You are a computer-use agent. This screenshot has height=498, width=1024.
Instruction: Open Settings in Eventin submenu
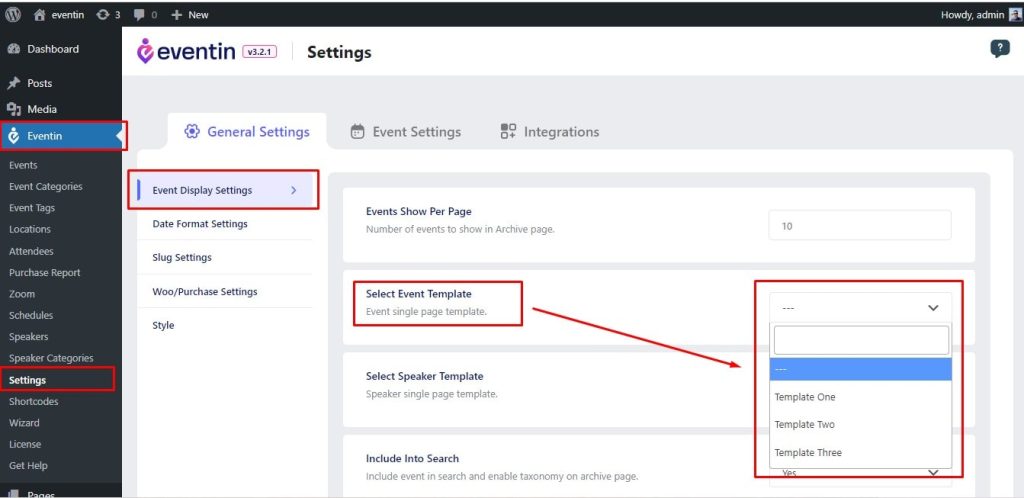(27, 380)
